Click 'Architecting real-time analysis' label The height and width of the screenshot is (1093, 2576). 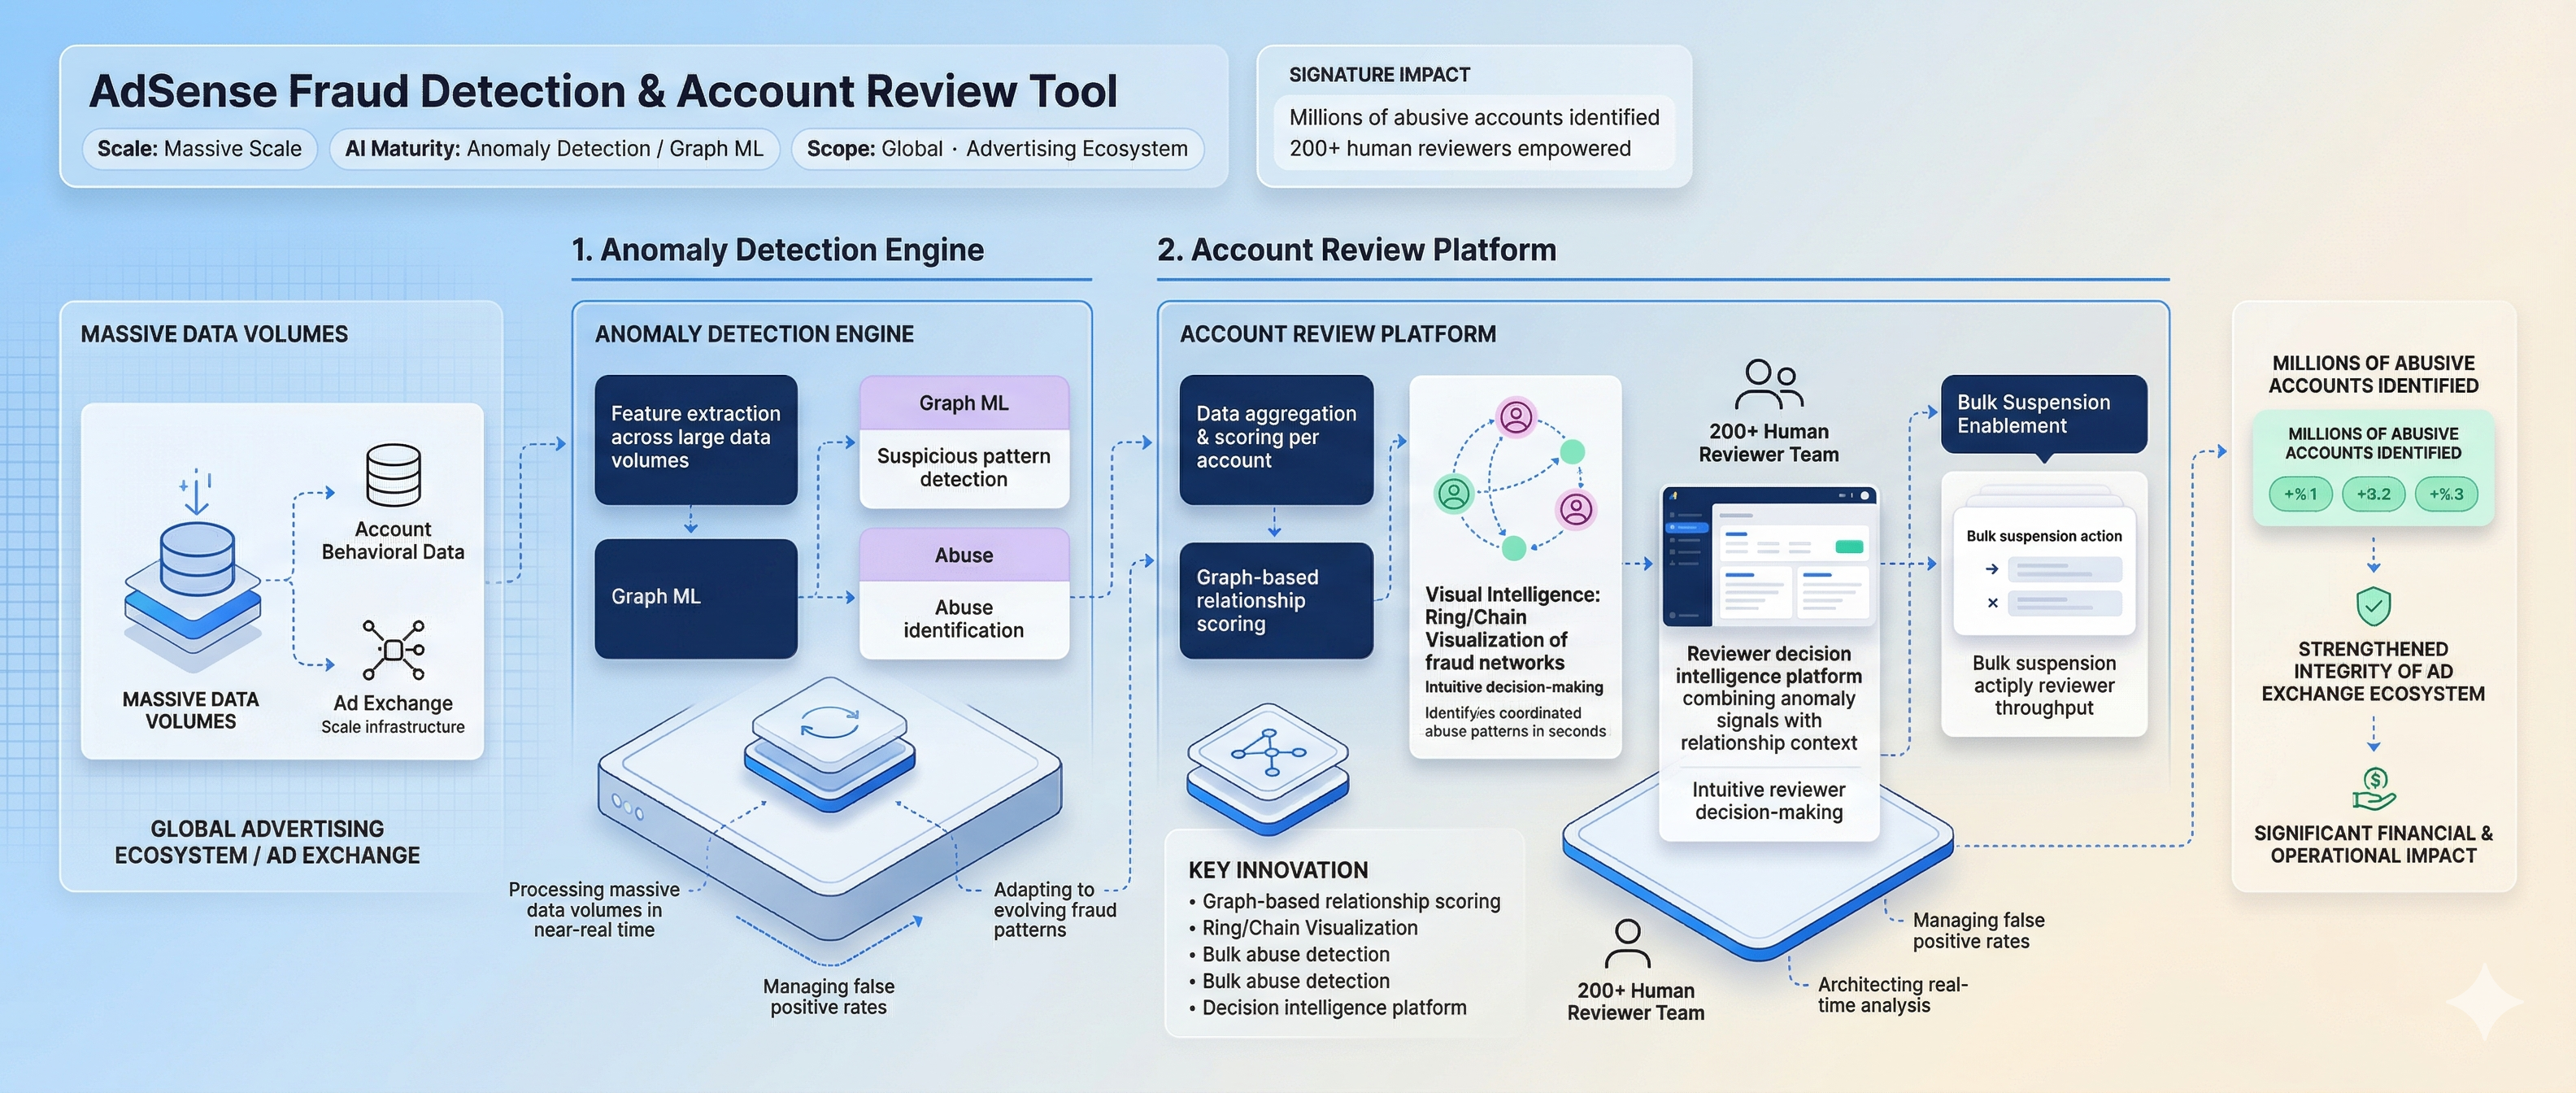point(1892,995)
